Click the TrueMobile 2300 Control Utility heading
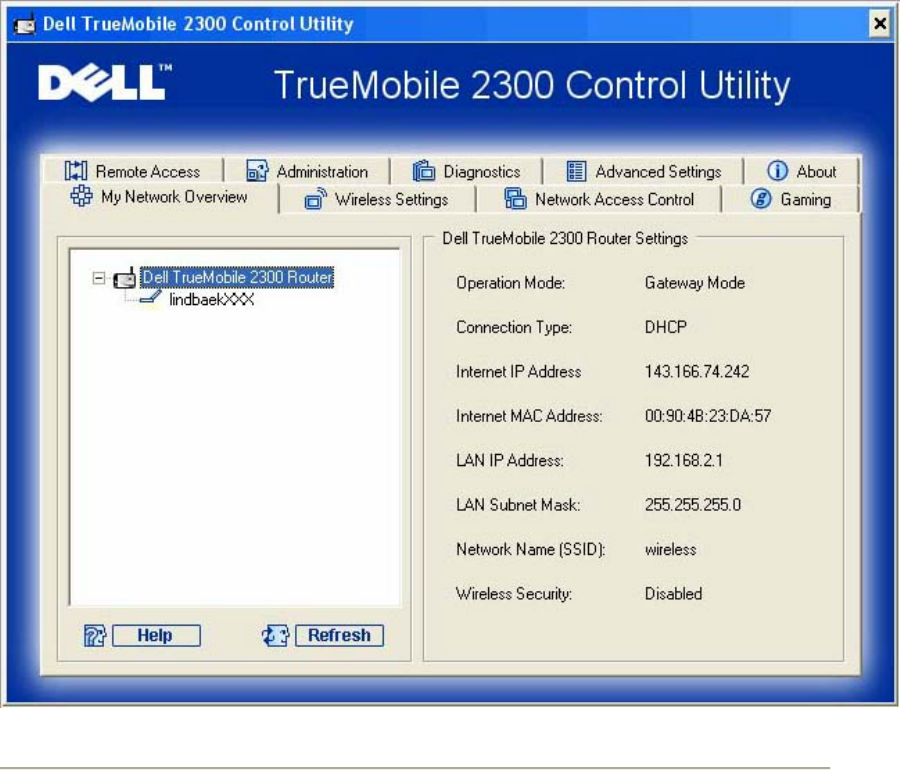 pos(532,85)
